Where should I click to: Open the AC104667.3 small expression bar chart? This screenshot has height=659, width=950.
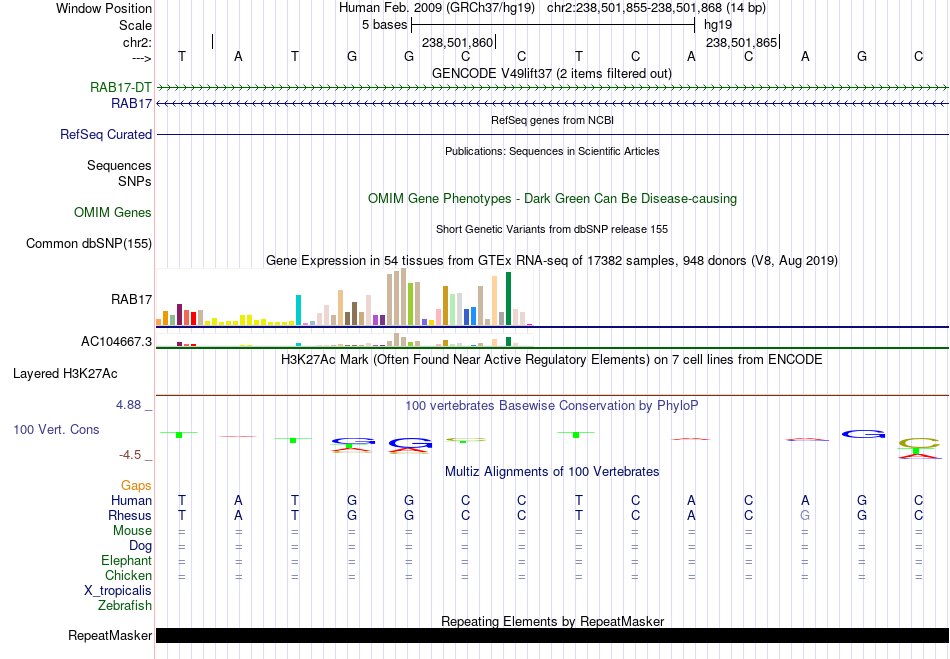344,340
